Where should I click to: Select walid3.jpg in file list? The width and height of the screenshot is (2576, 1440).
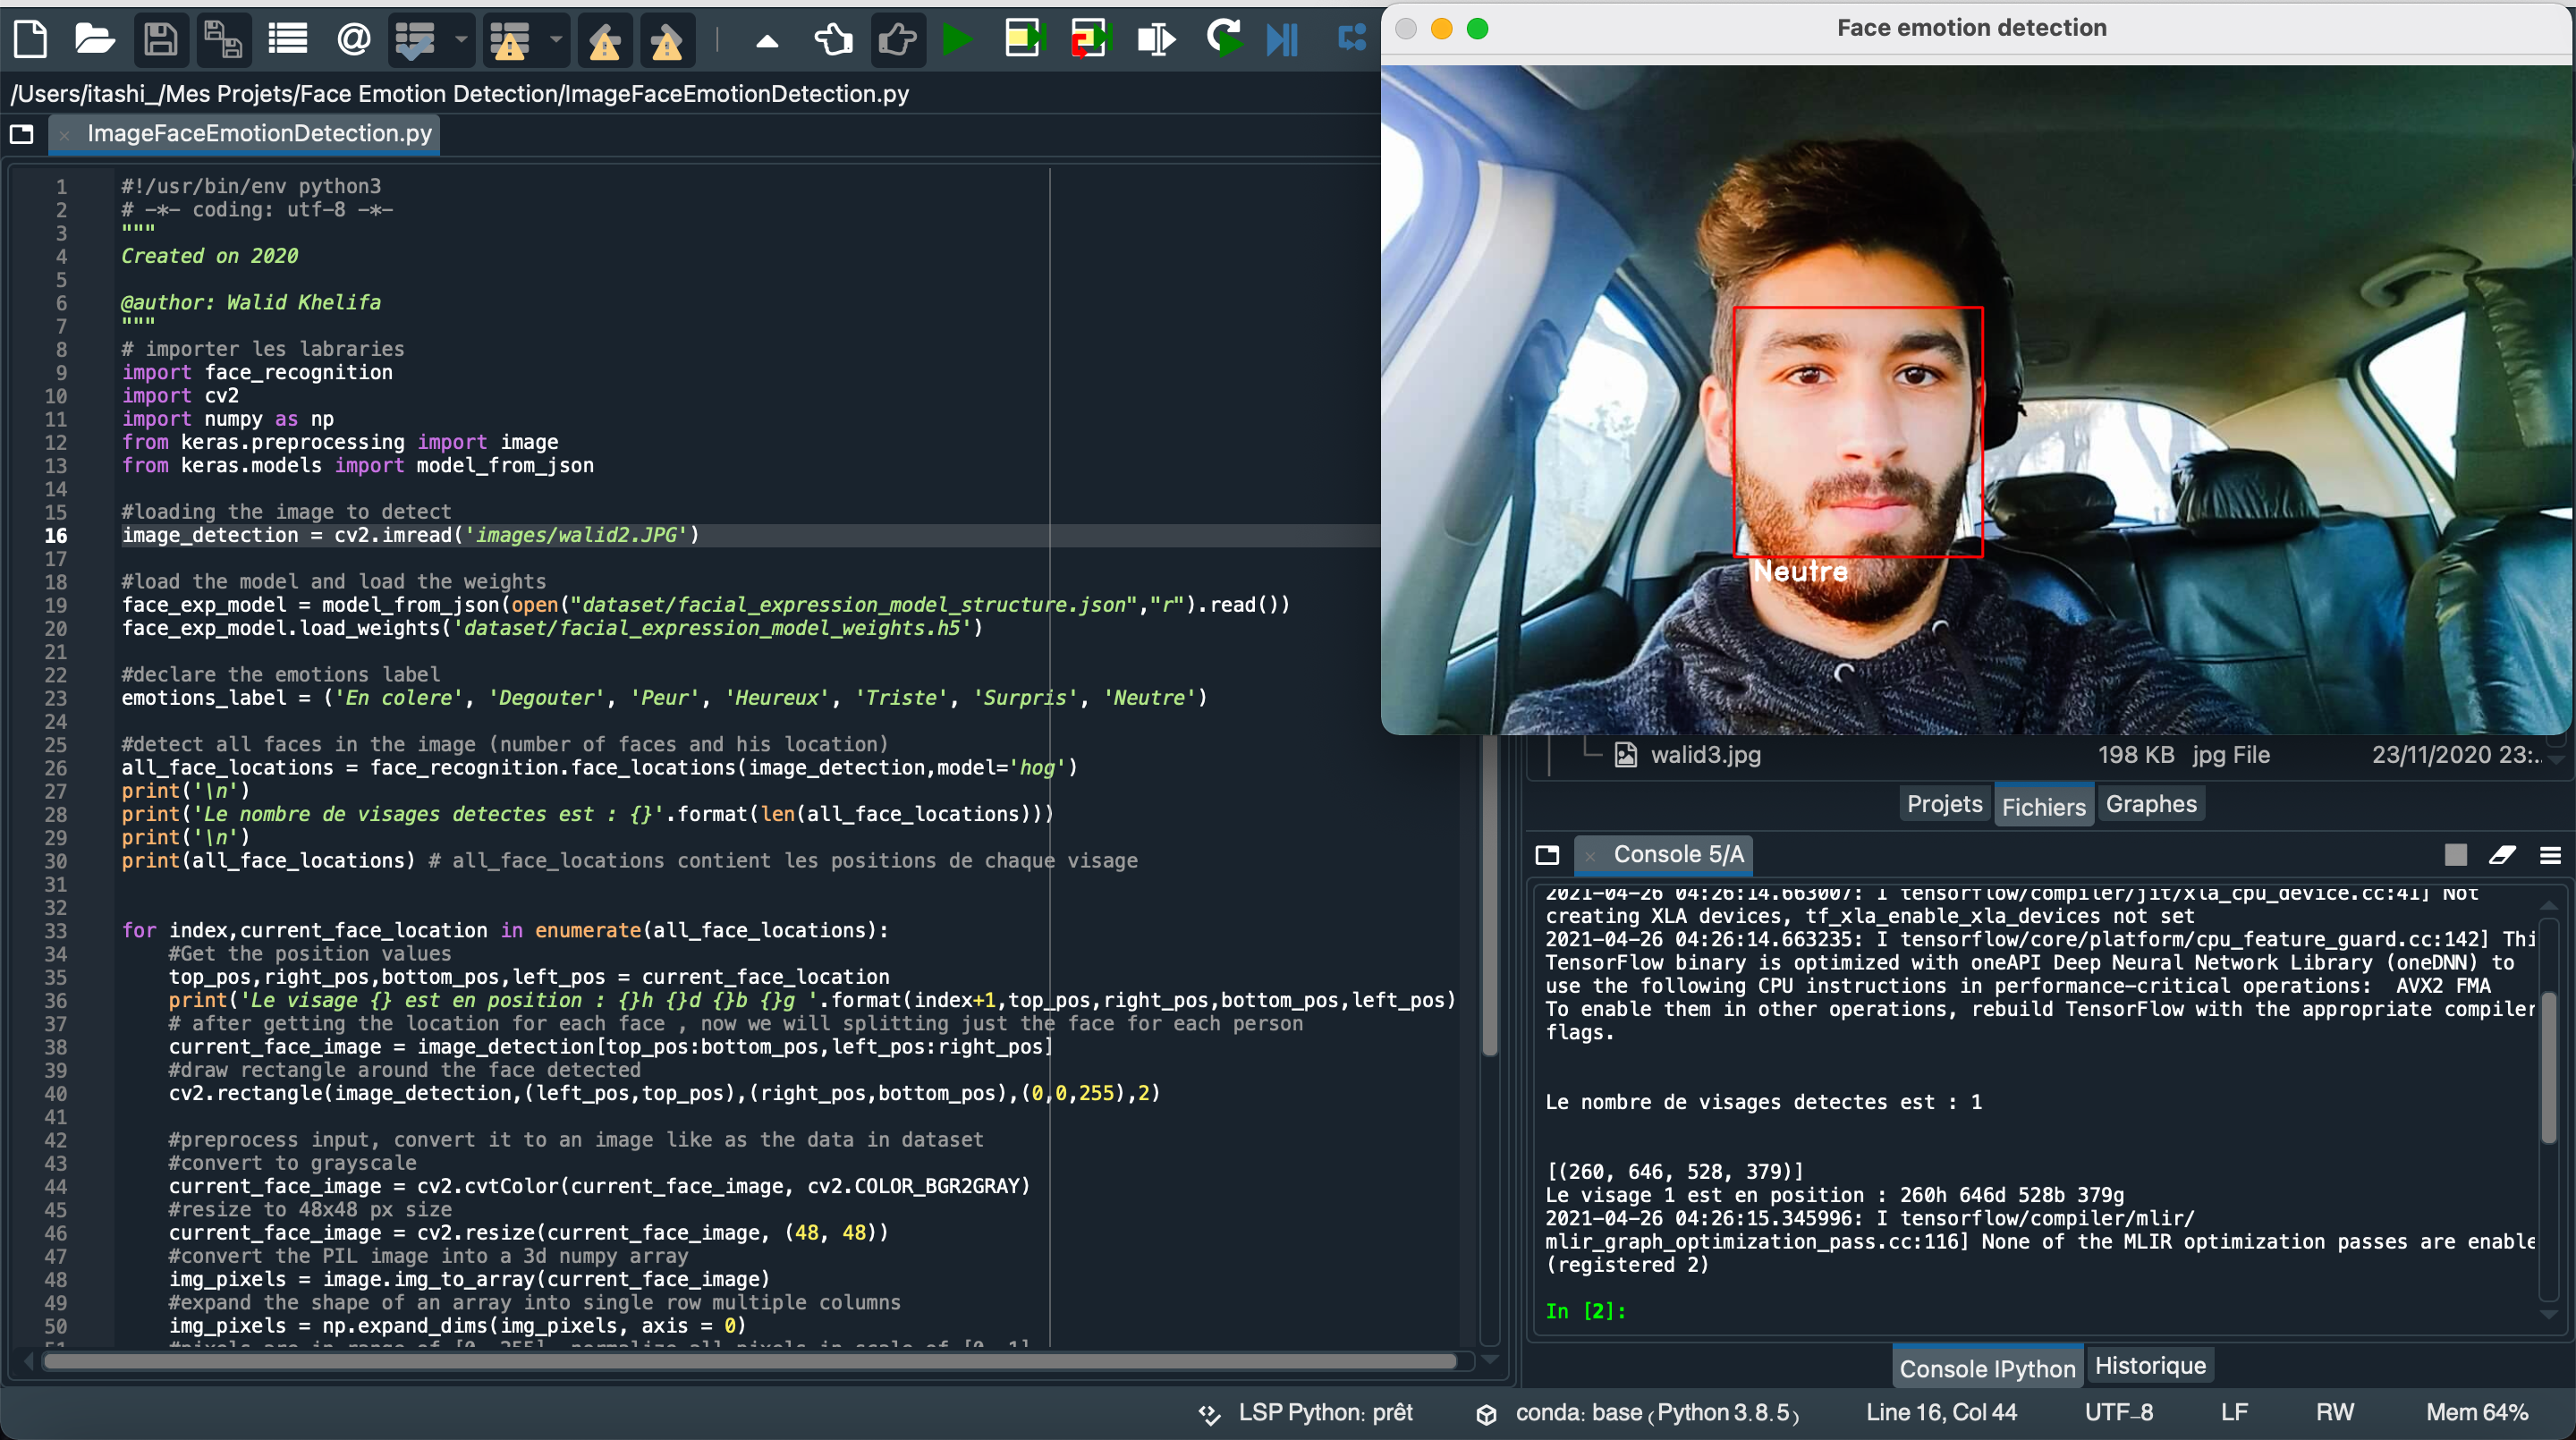[1705, 755]
